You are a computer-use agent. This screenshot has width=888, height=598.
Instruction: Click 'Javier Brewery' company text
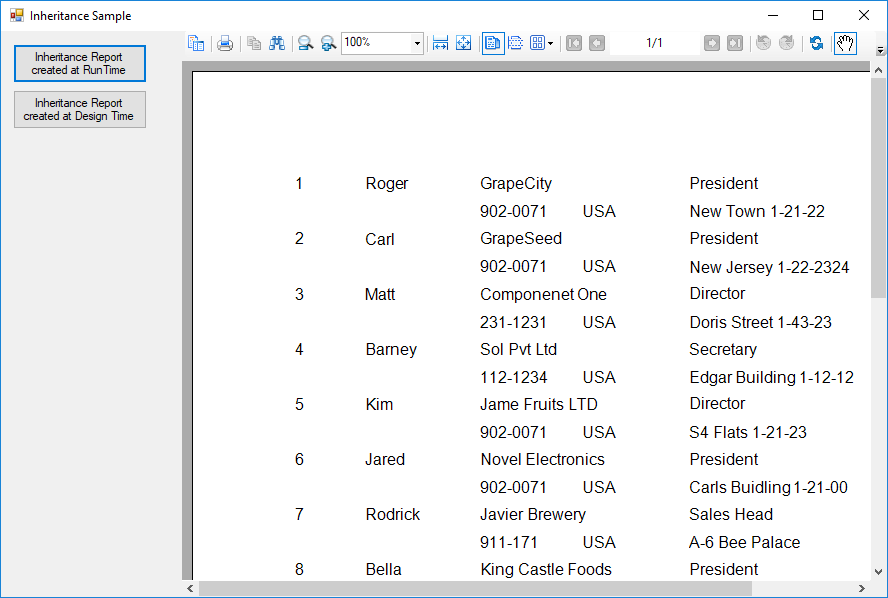[x=533, y=514]
